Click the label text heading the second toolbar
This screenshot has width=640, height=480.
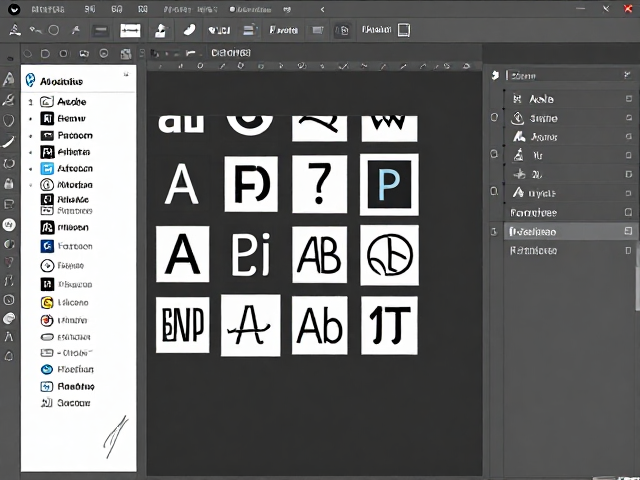coord(231,53)
